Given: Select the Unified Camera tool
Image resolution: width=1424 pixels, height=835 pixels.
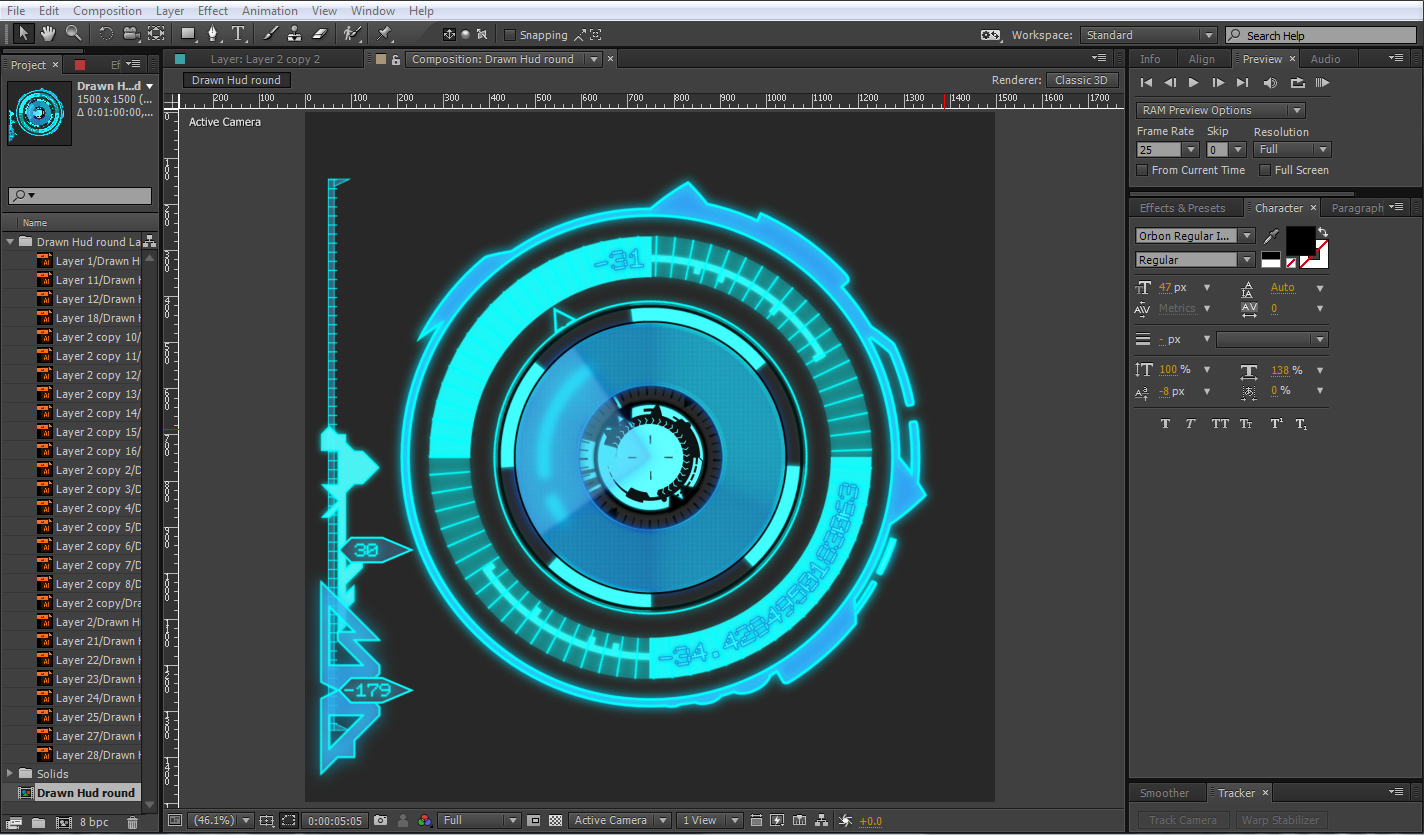Looking at the screenshot, I should pos(131,33).
